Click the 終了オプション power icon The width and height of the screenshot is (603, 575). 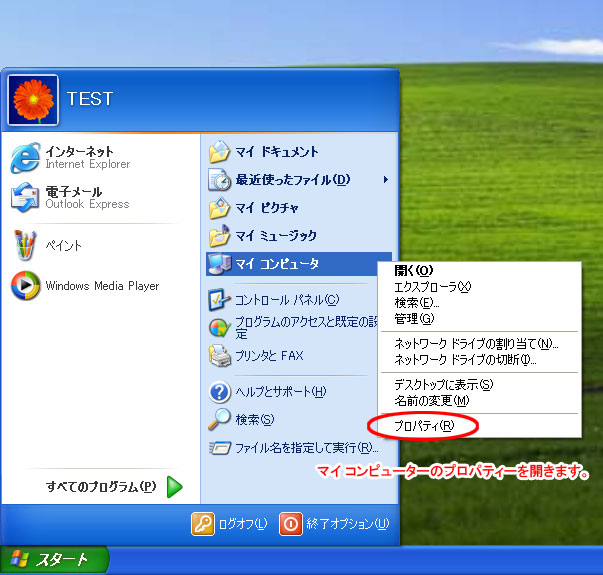291,523
